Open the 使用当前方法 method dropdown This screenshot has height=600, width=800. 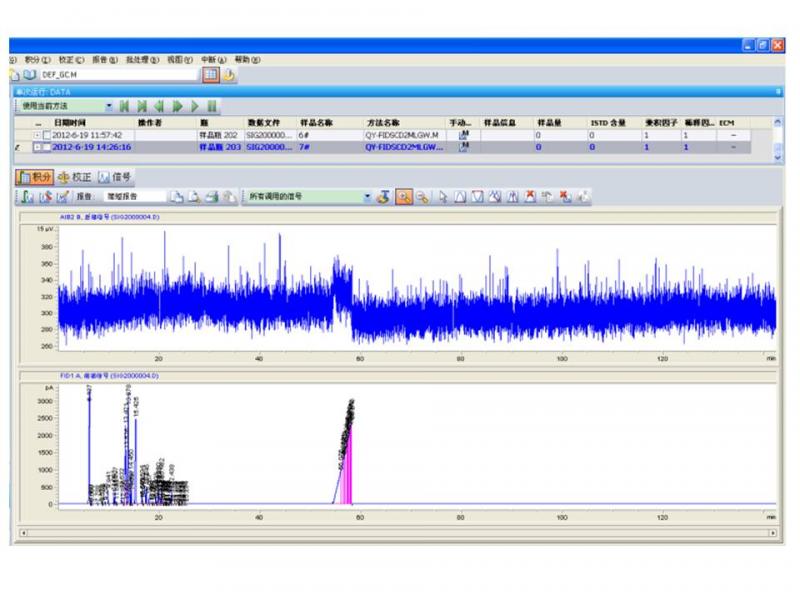pos(109,105)
